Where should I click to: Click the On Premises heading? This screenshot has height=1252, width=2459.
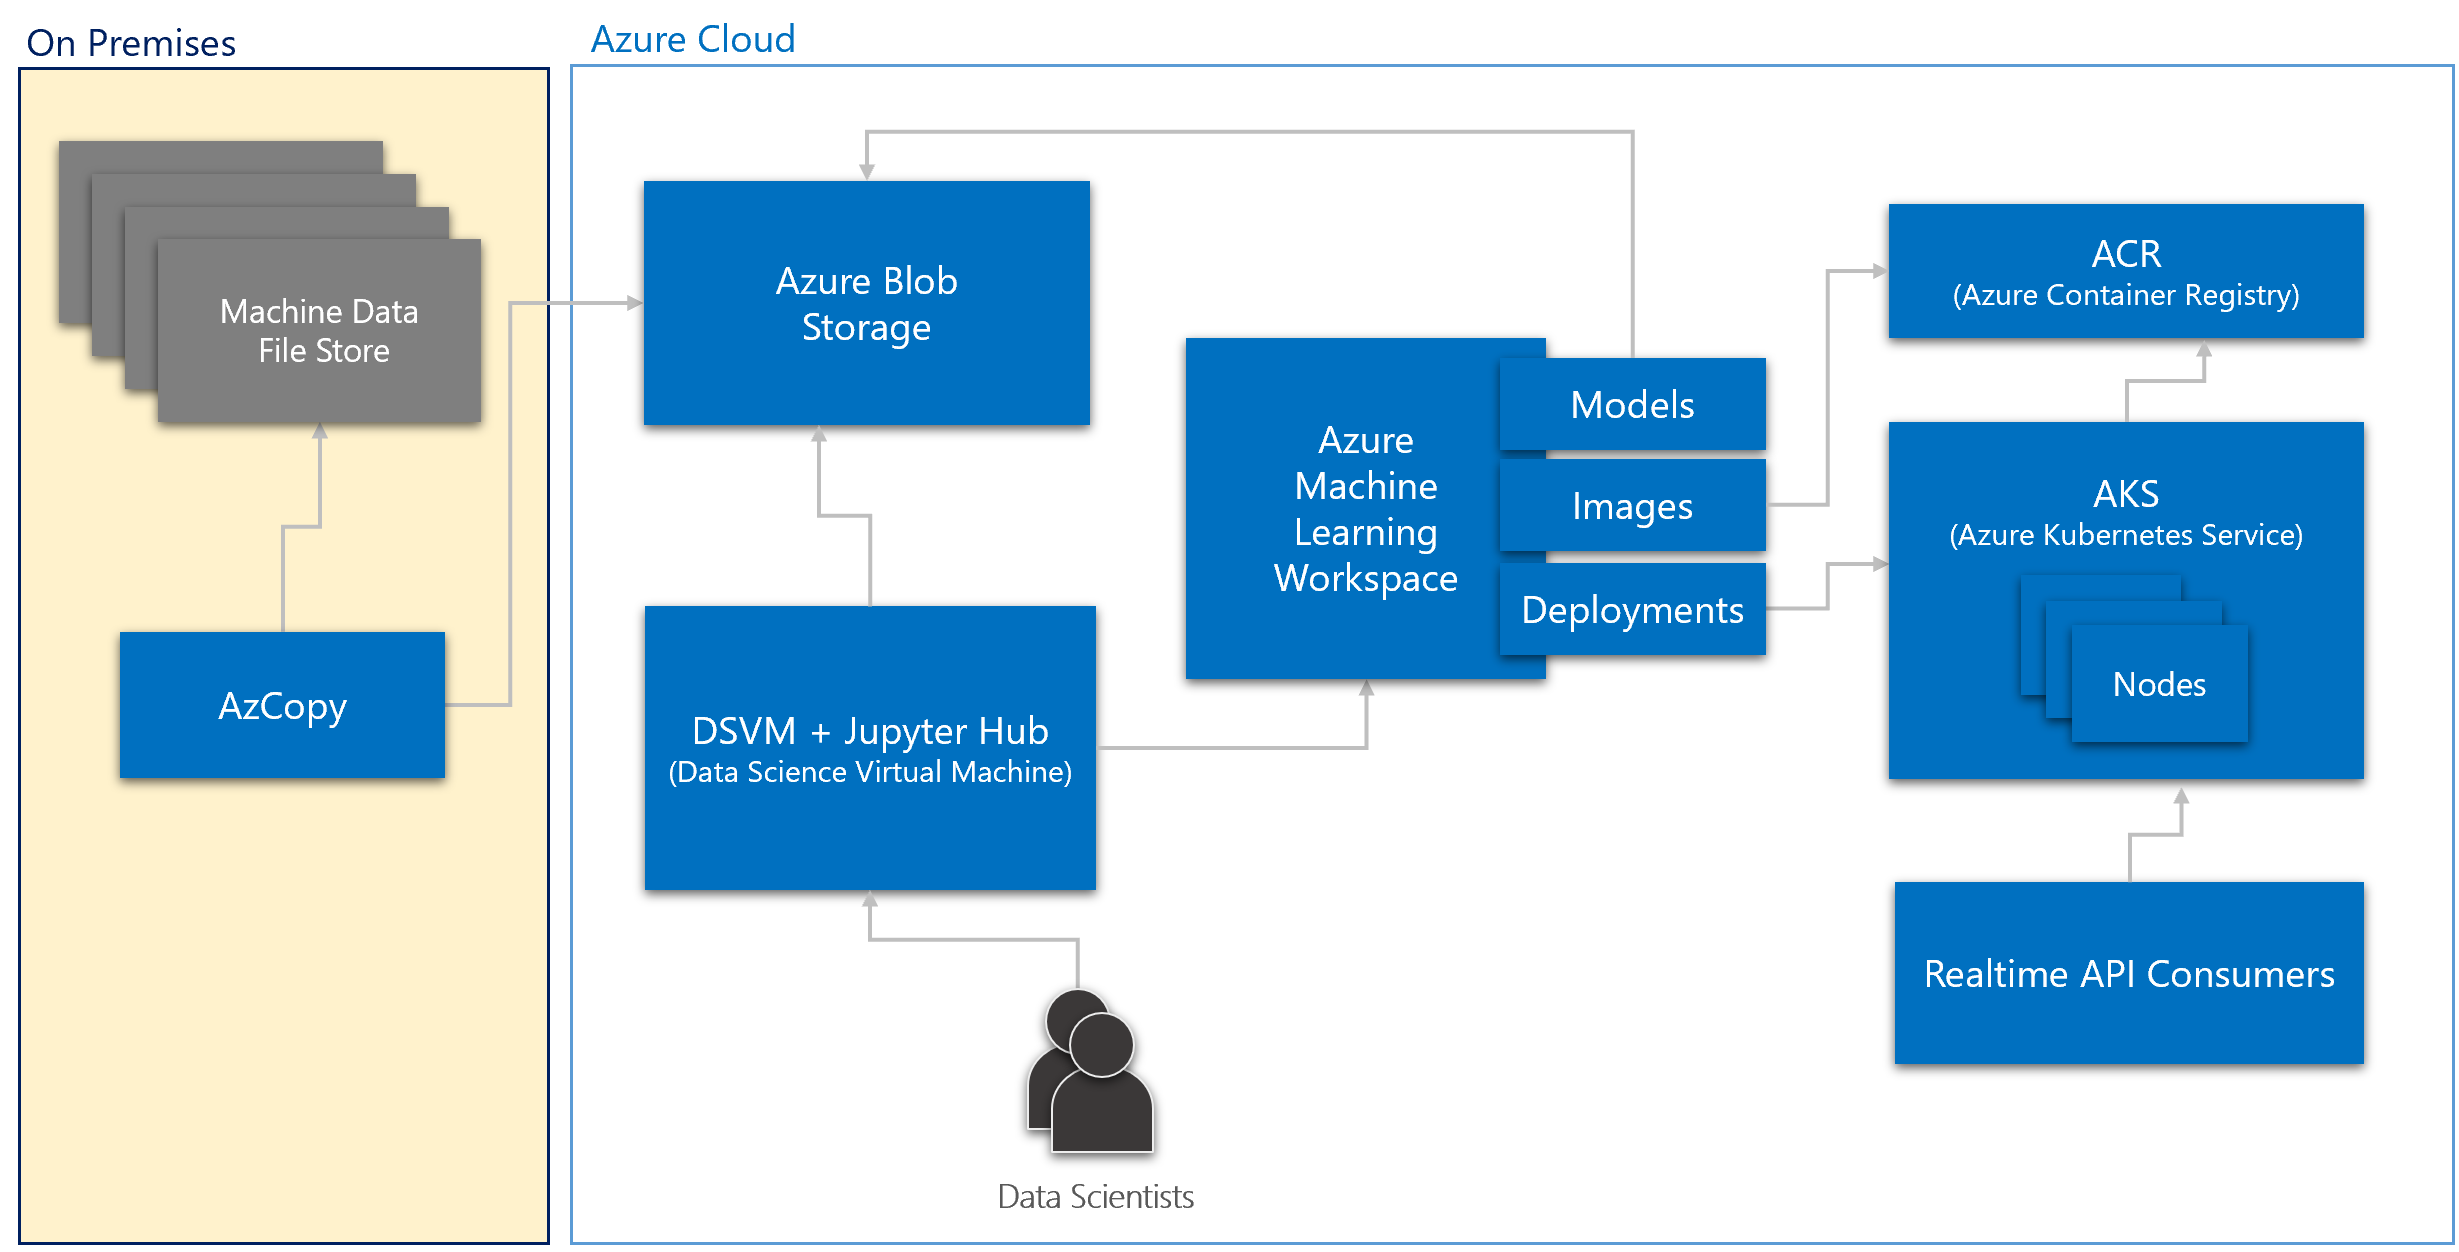coord(131,43)
